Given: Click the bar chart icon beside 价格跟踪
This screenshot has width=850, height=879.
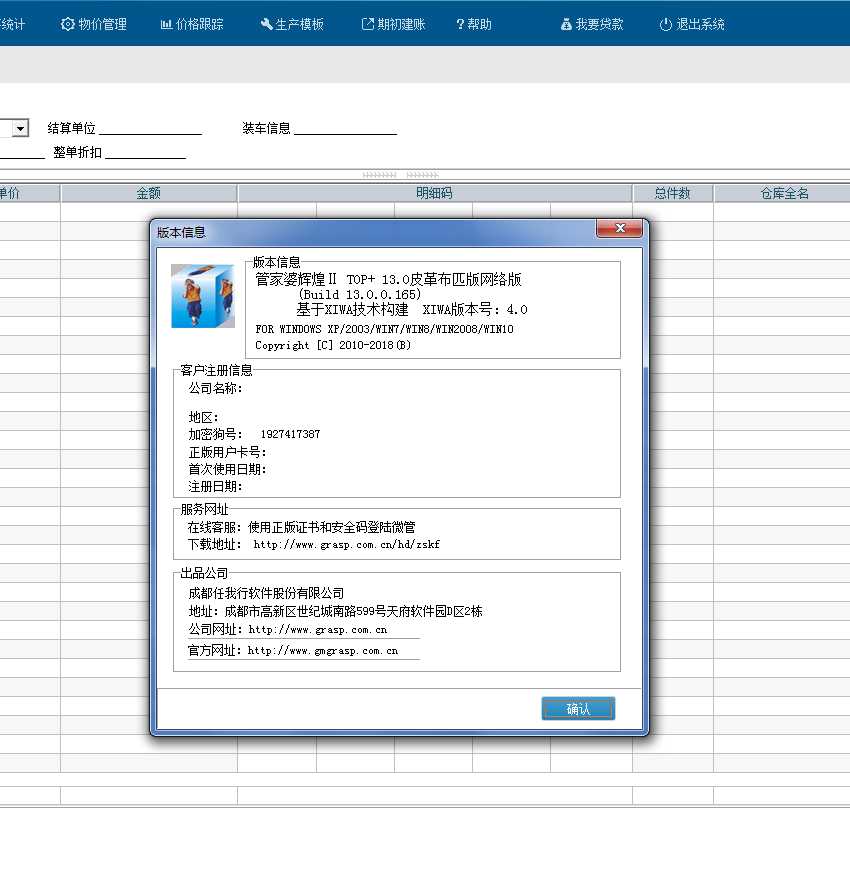Looking at the screenshot, I should 166,24.
